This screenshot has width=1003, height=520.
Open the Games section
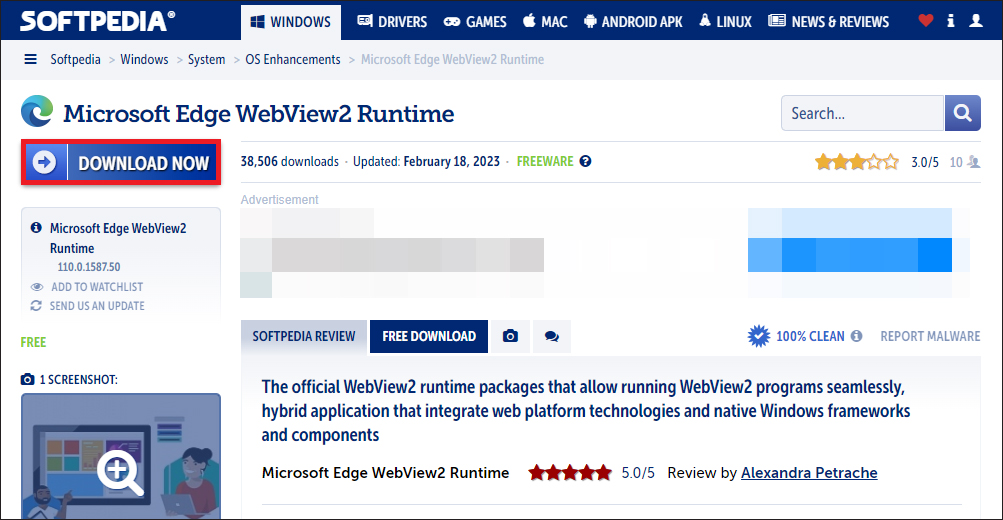pyautogui.click(x=475, y=22)
